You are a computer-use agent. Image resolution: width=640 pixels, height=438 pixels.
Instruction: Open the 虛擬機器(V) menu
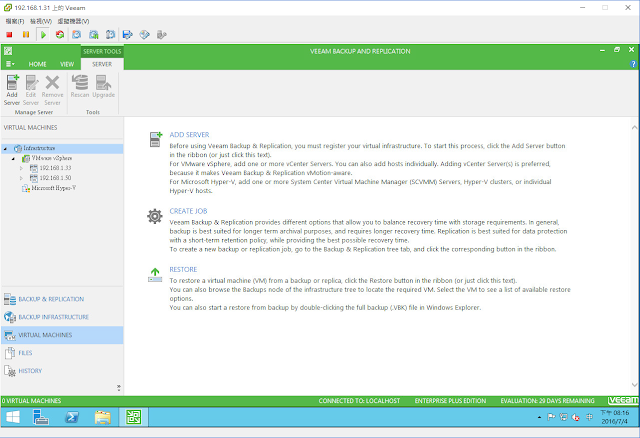tap(73, 21)
